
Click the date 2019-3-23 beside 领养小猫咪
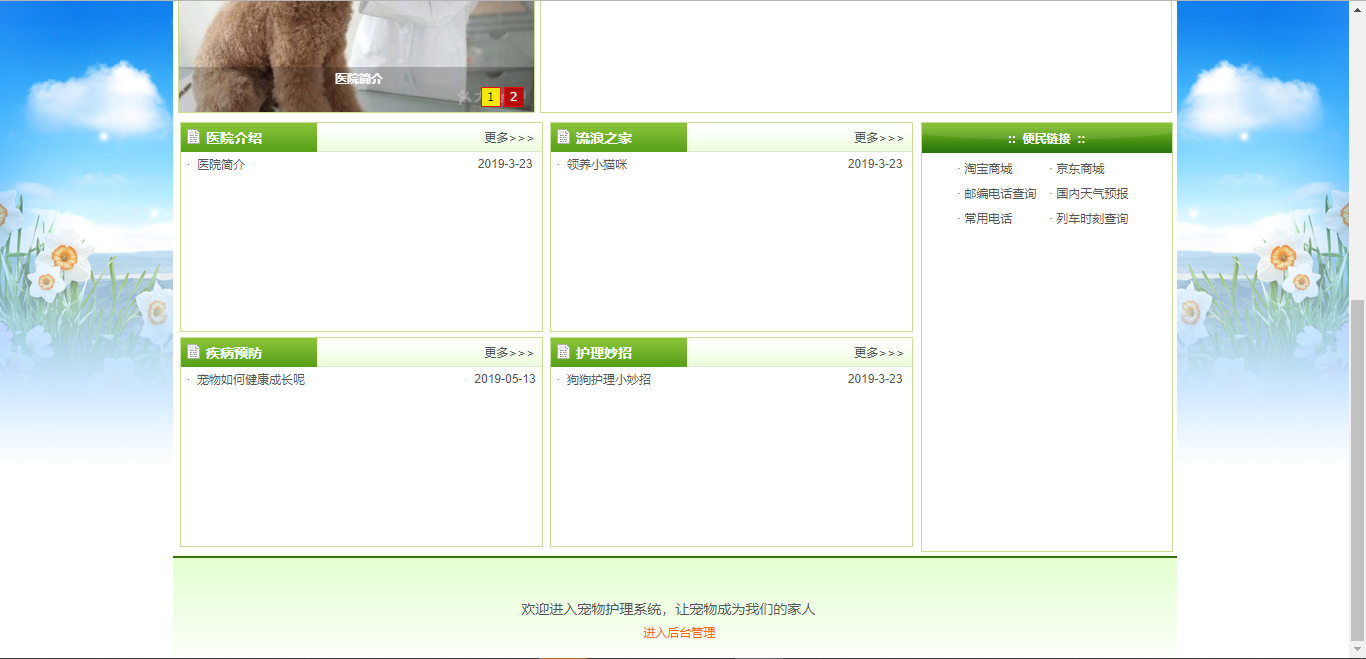tap(875, 164)
